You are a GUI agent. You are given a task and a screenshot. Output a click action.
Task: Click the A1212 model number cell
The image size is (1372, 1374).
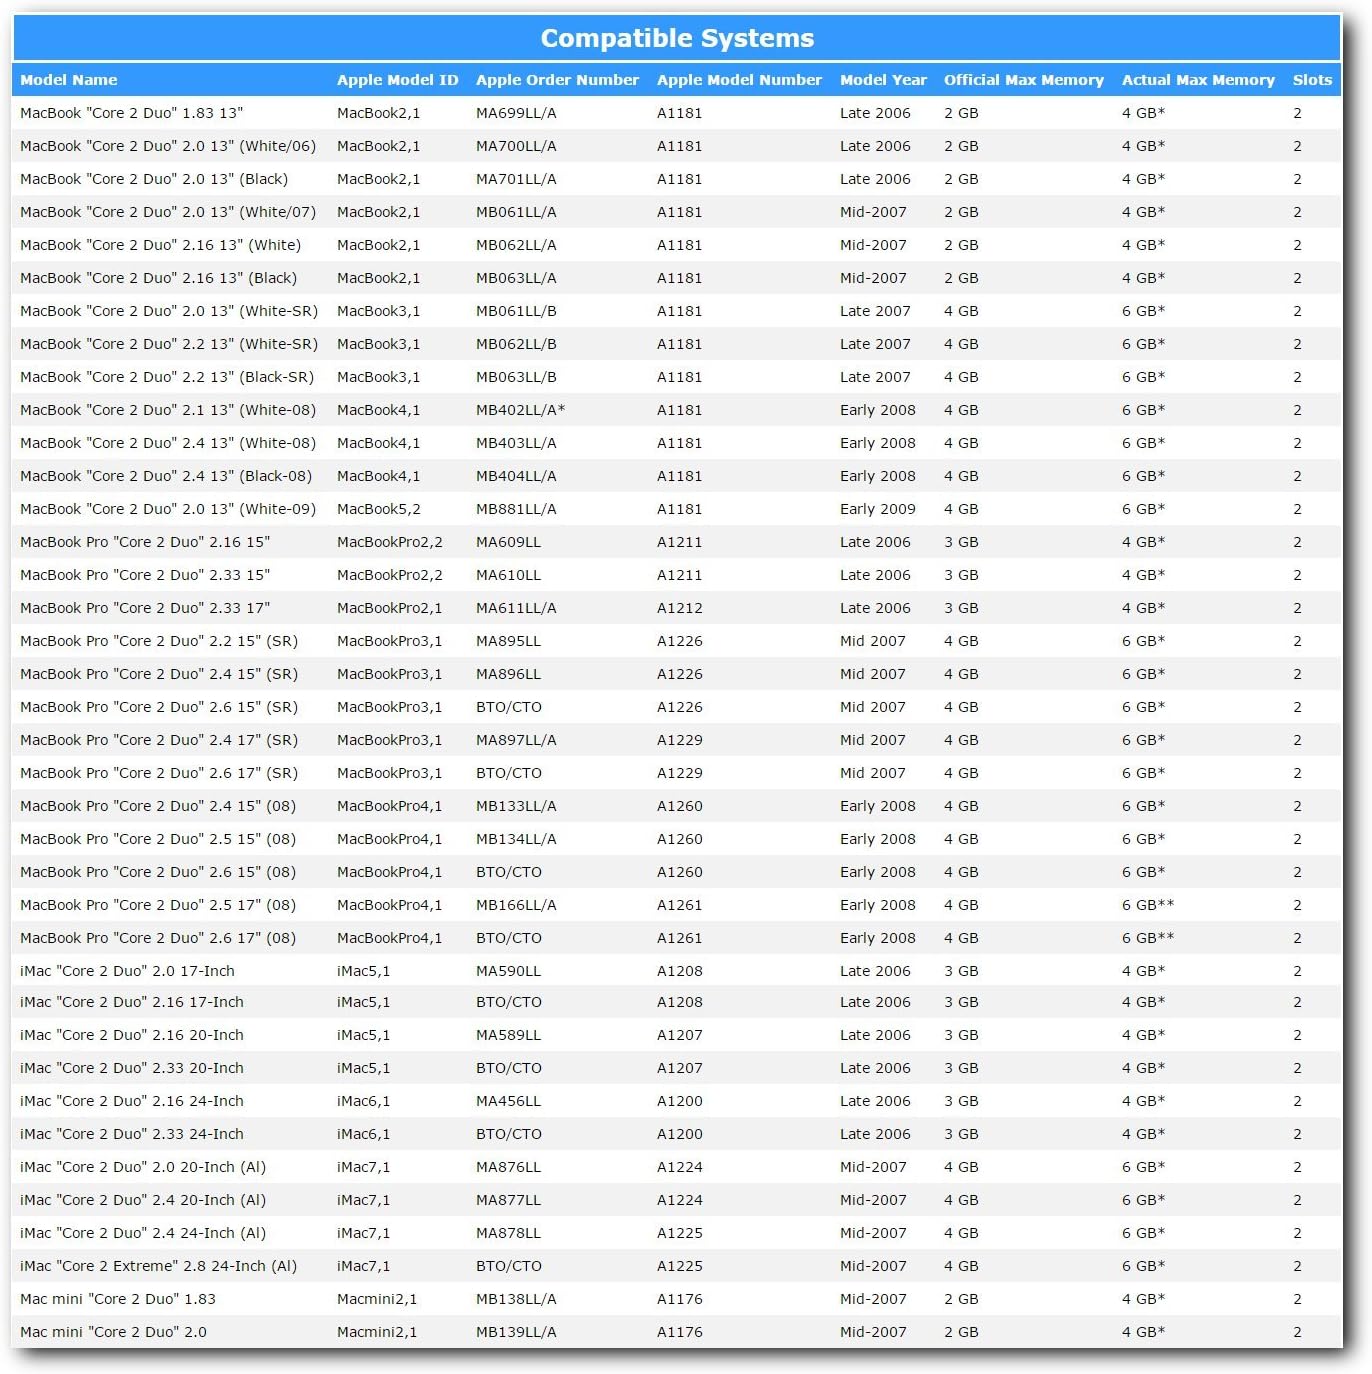coord(680,608)
